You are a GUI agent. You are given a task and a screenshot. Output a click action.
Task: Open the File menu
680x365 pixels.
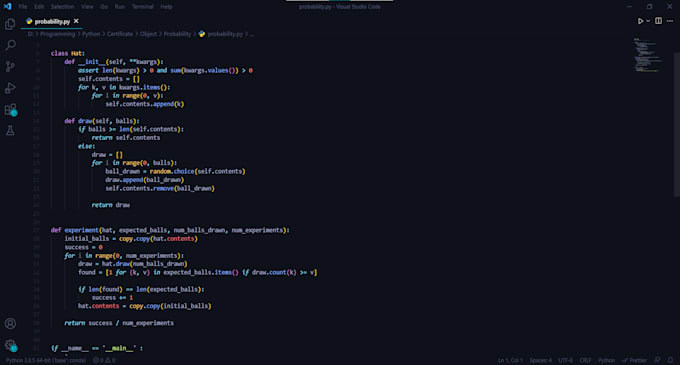23,7
